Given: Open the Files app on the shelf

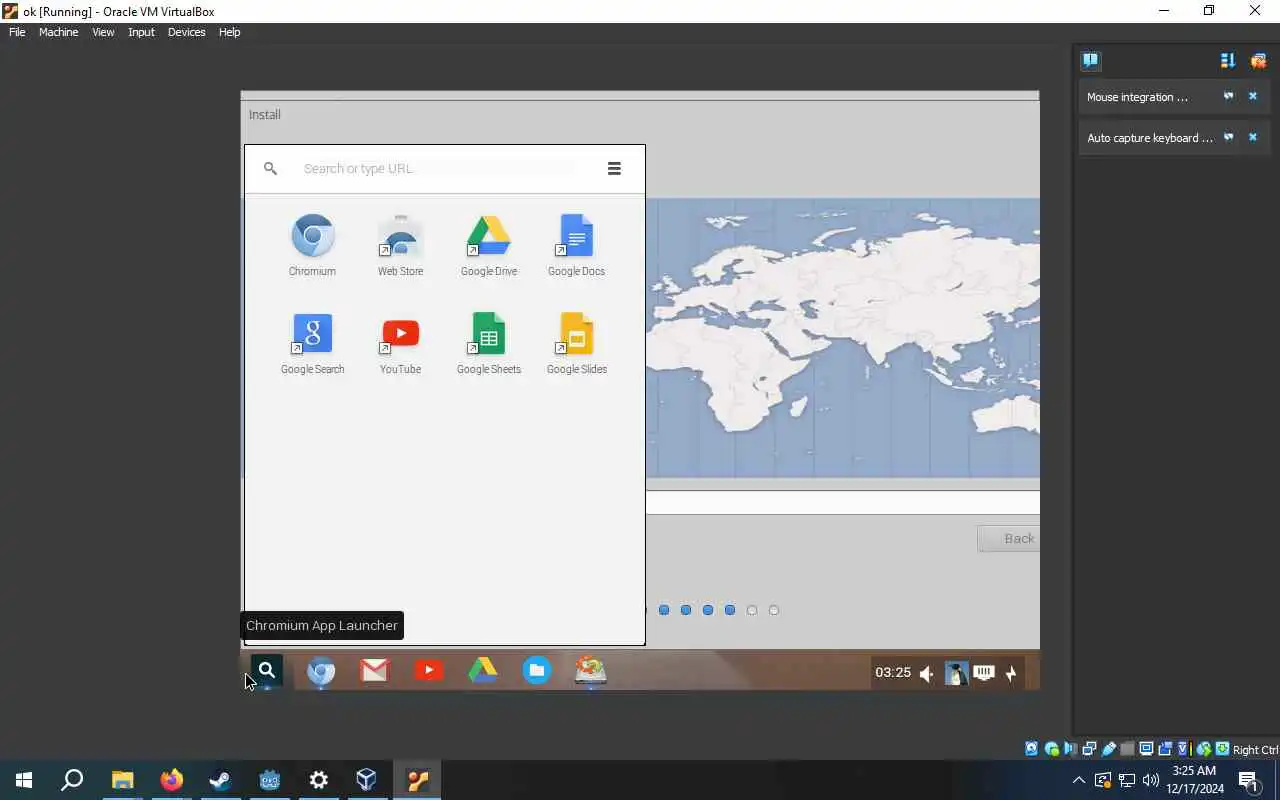Looking at the screenshot, I should click(x=537, y=670).
